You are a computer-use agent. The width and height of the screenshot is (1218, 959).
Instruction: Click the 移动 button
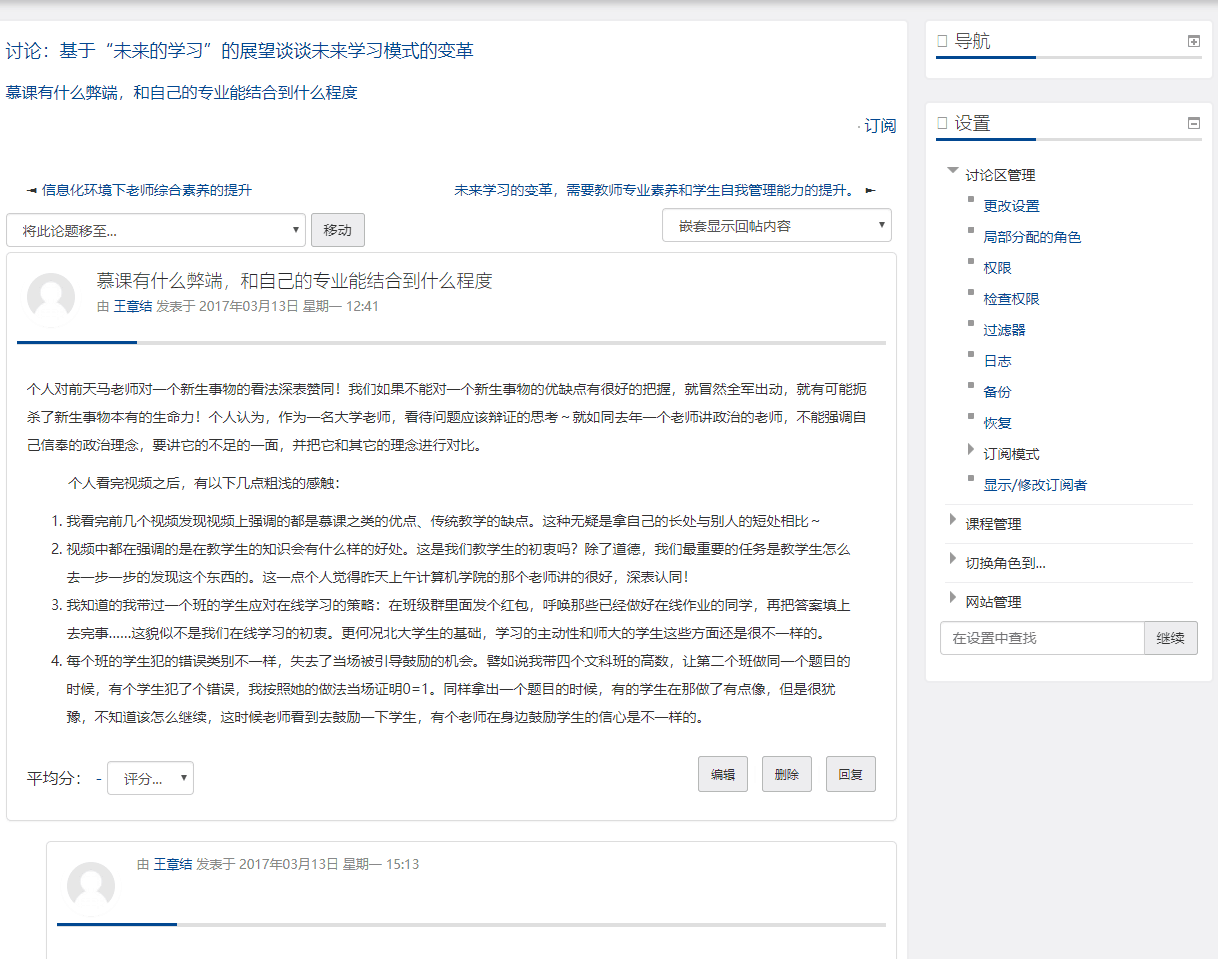tap(338, 230)
